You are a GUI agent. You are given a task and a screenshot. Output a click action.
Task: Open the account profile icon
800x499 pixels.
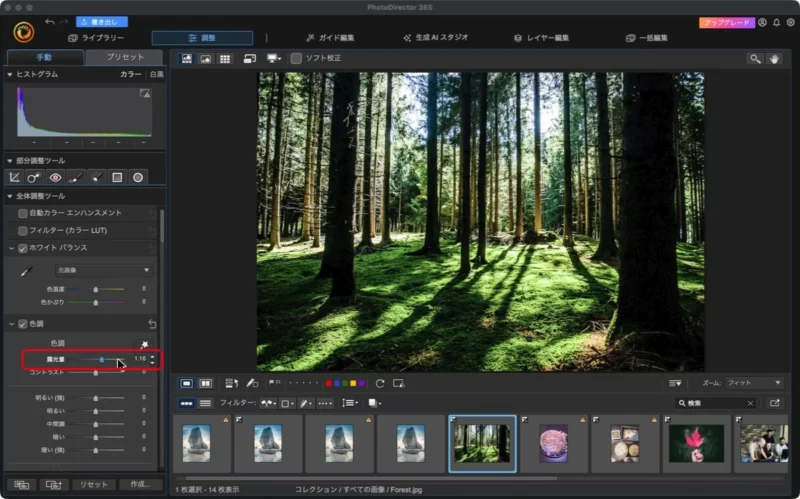(x=762, y=22)
